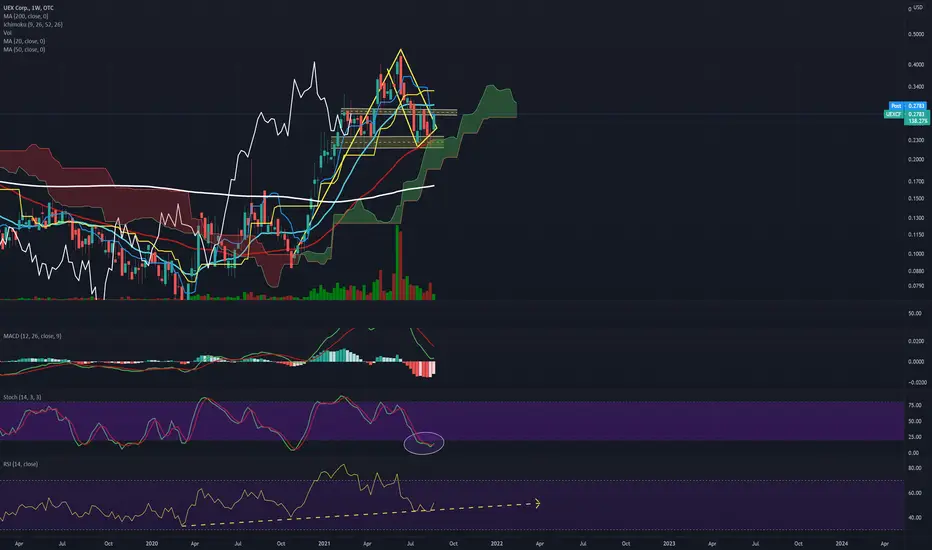The width and height of the screenshot is (932, 550).
Task: Open the USD currency label on price axis
Action: pyautogui.click(x=918, y=8)
